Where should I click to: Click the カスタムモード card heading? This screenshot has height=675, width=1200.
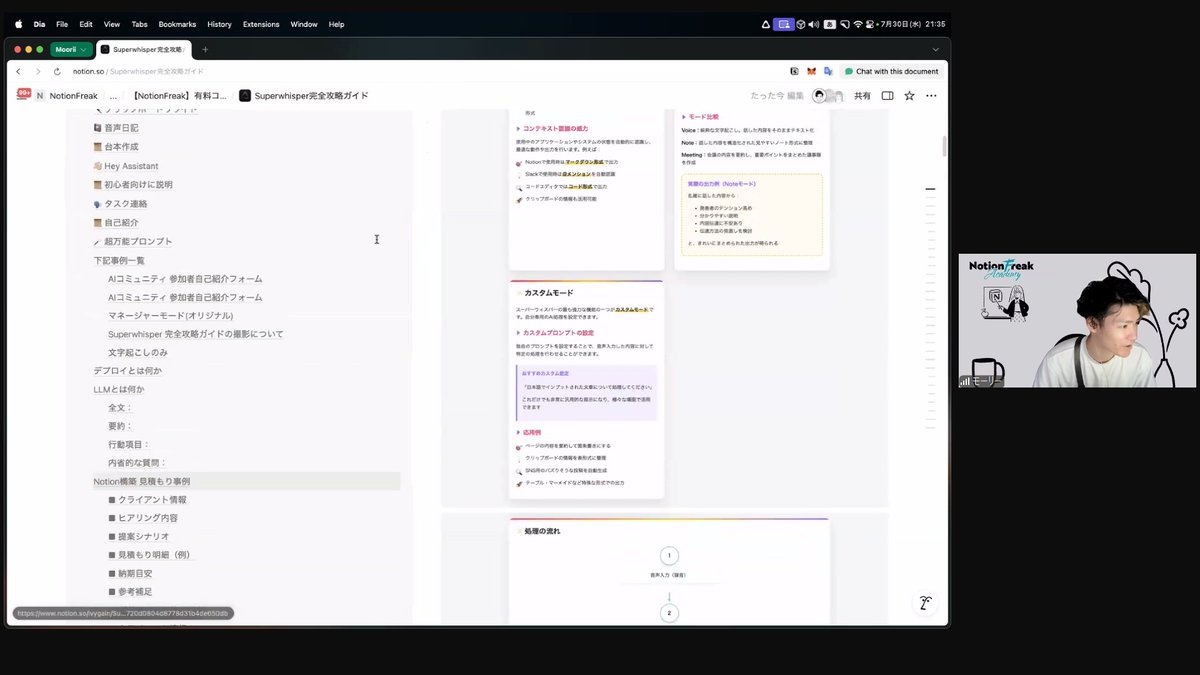point(549,293)
